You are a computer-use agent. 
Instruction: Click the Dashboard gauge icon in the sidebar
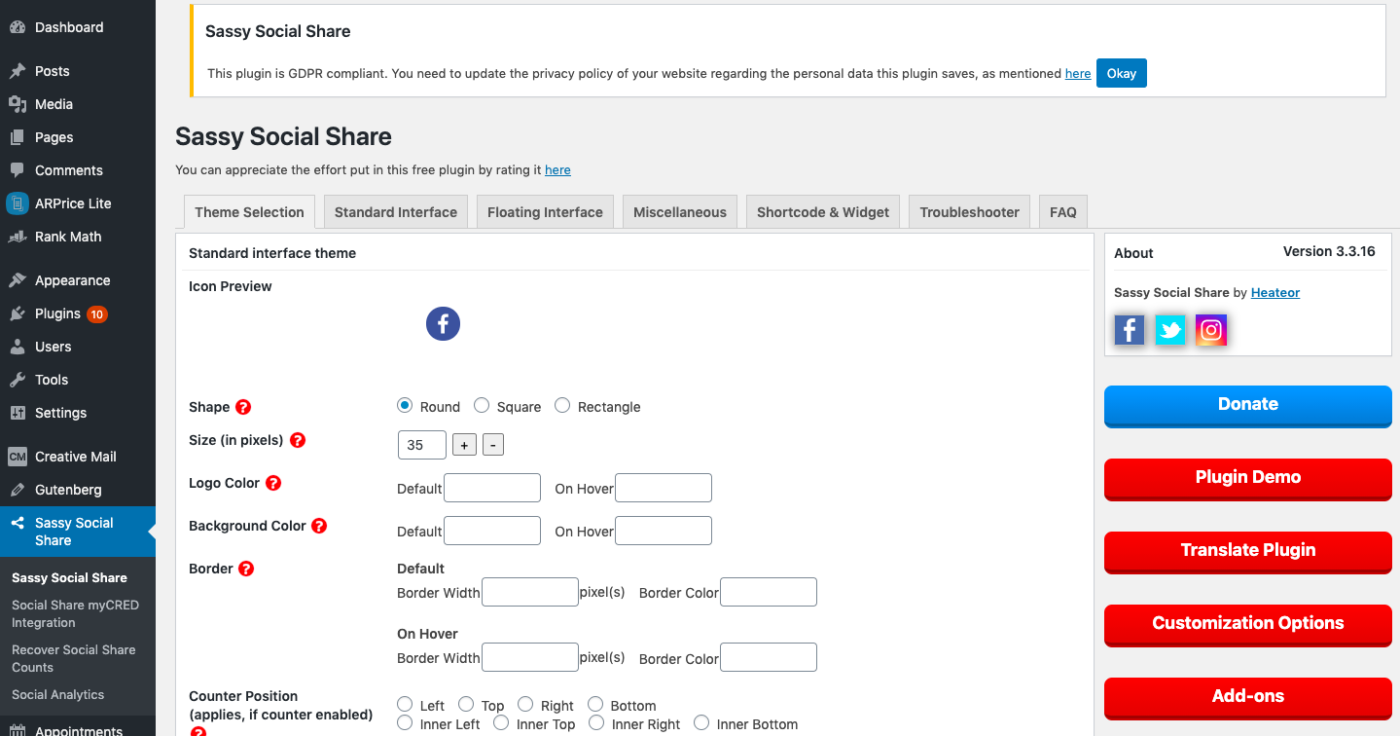(17, 27)
